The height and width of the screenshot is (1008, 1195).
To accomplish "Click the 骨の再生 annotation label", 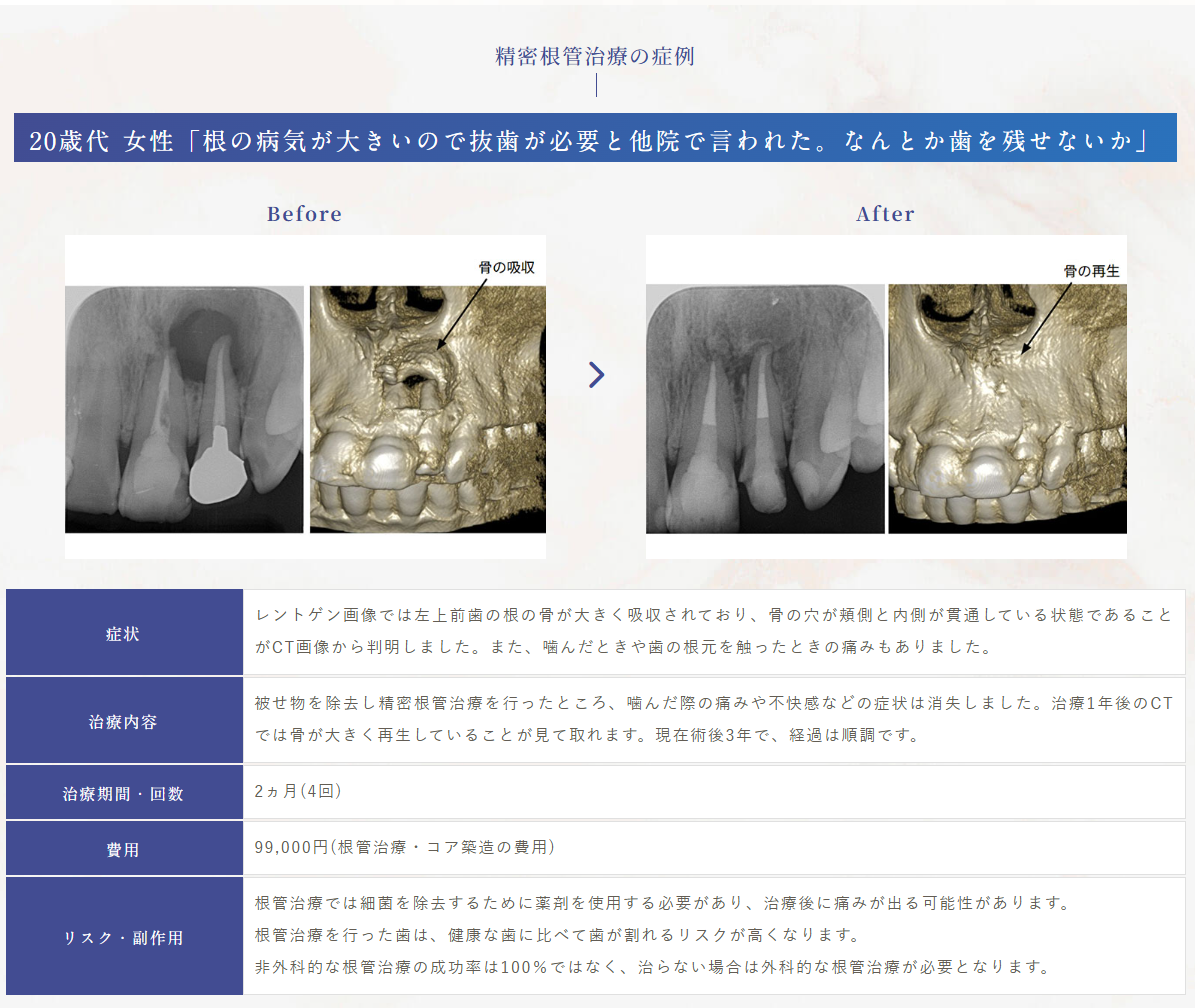I will point(1091,270).
